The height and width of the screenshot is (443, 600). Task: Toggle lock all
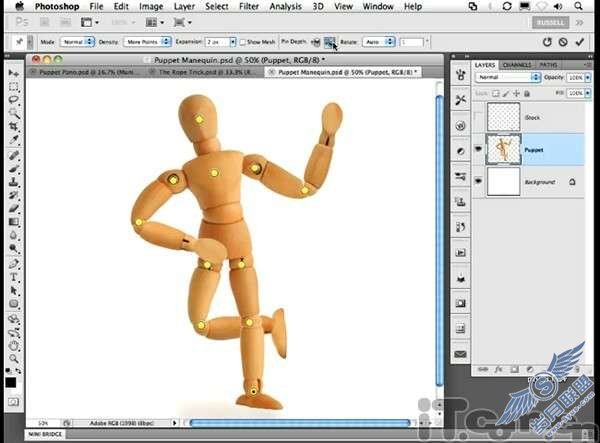tap(527, 93)
